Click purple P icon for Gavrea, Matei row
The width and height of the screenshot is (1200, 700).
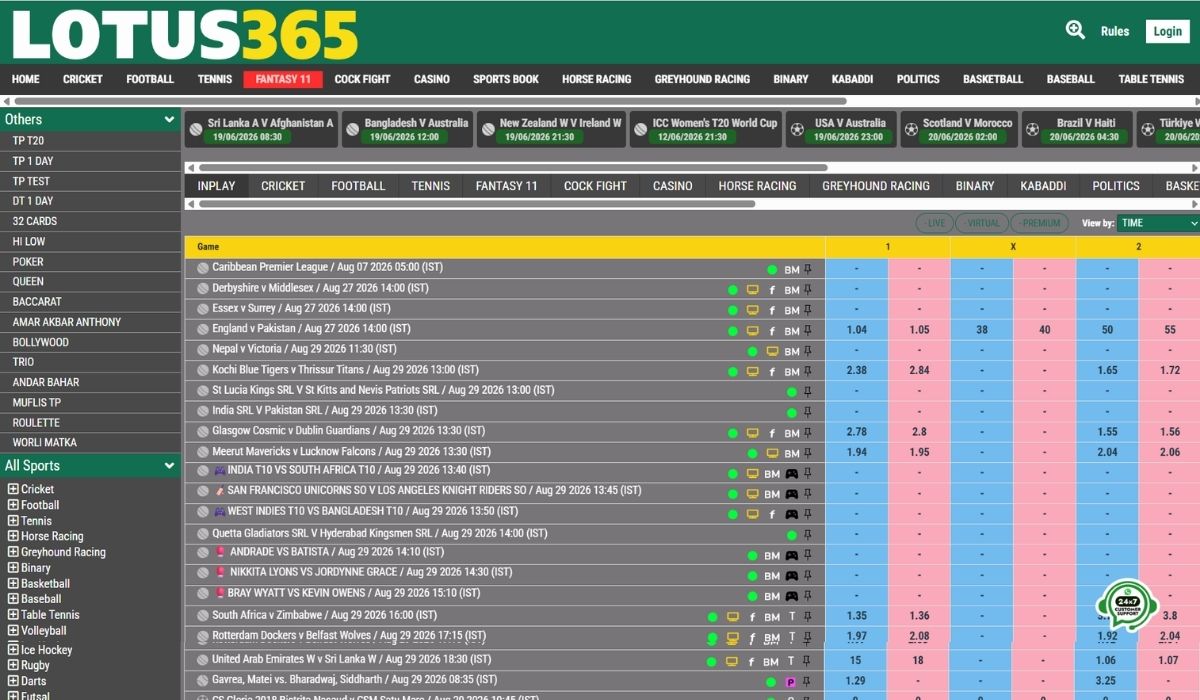790,682
